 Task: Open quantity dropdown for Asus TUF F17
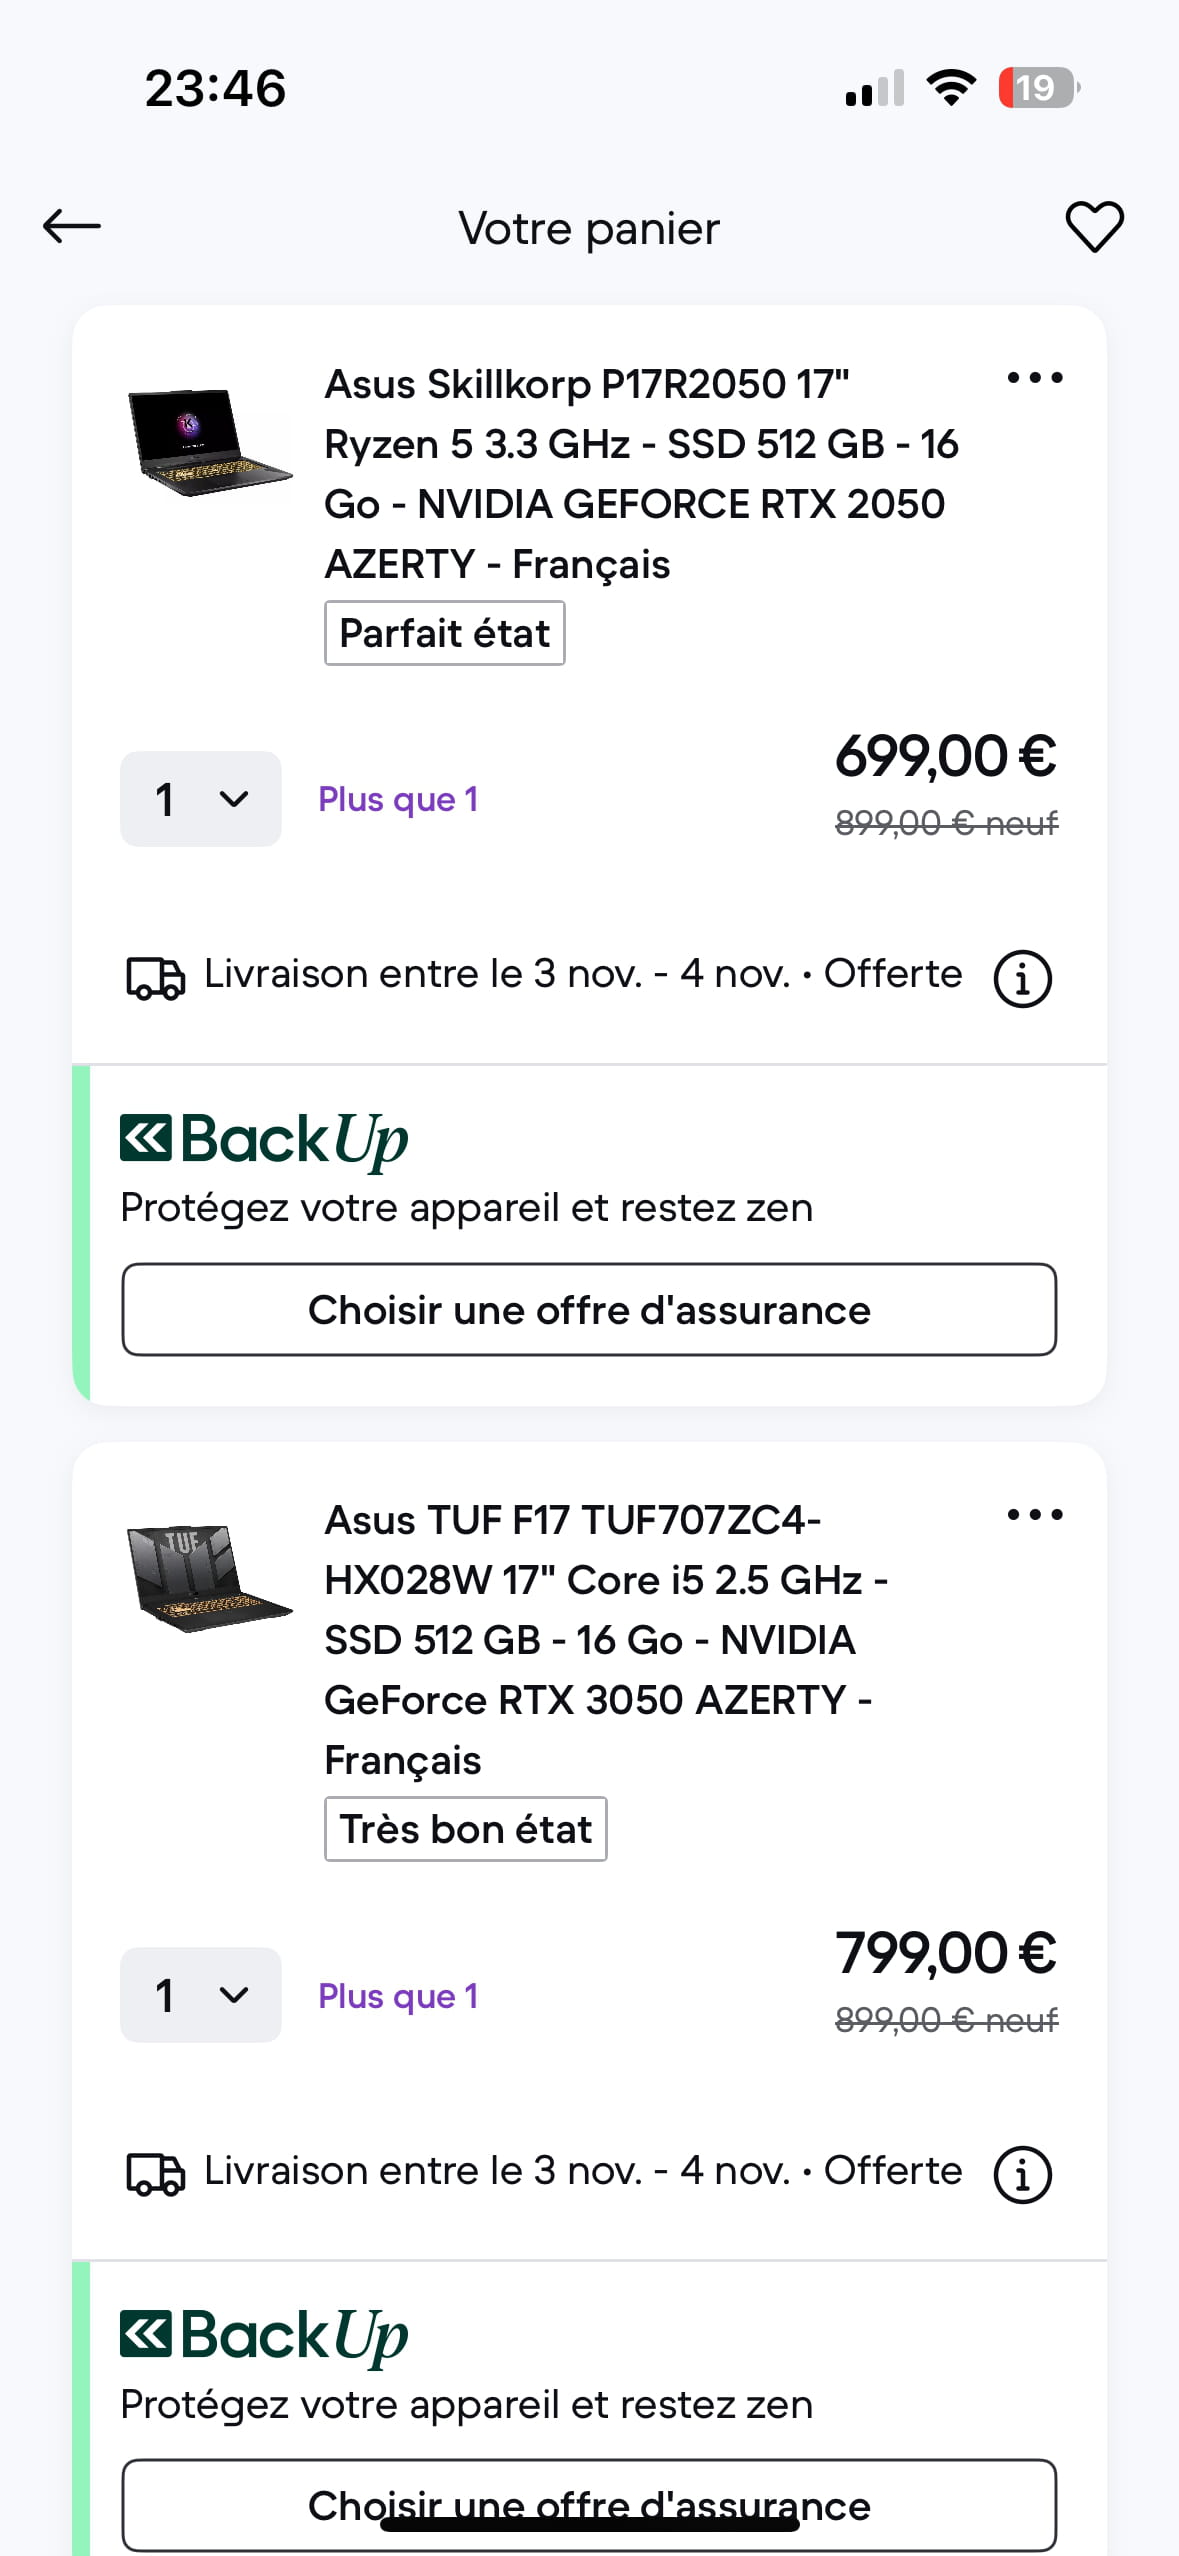[x=201, y=1995]
